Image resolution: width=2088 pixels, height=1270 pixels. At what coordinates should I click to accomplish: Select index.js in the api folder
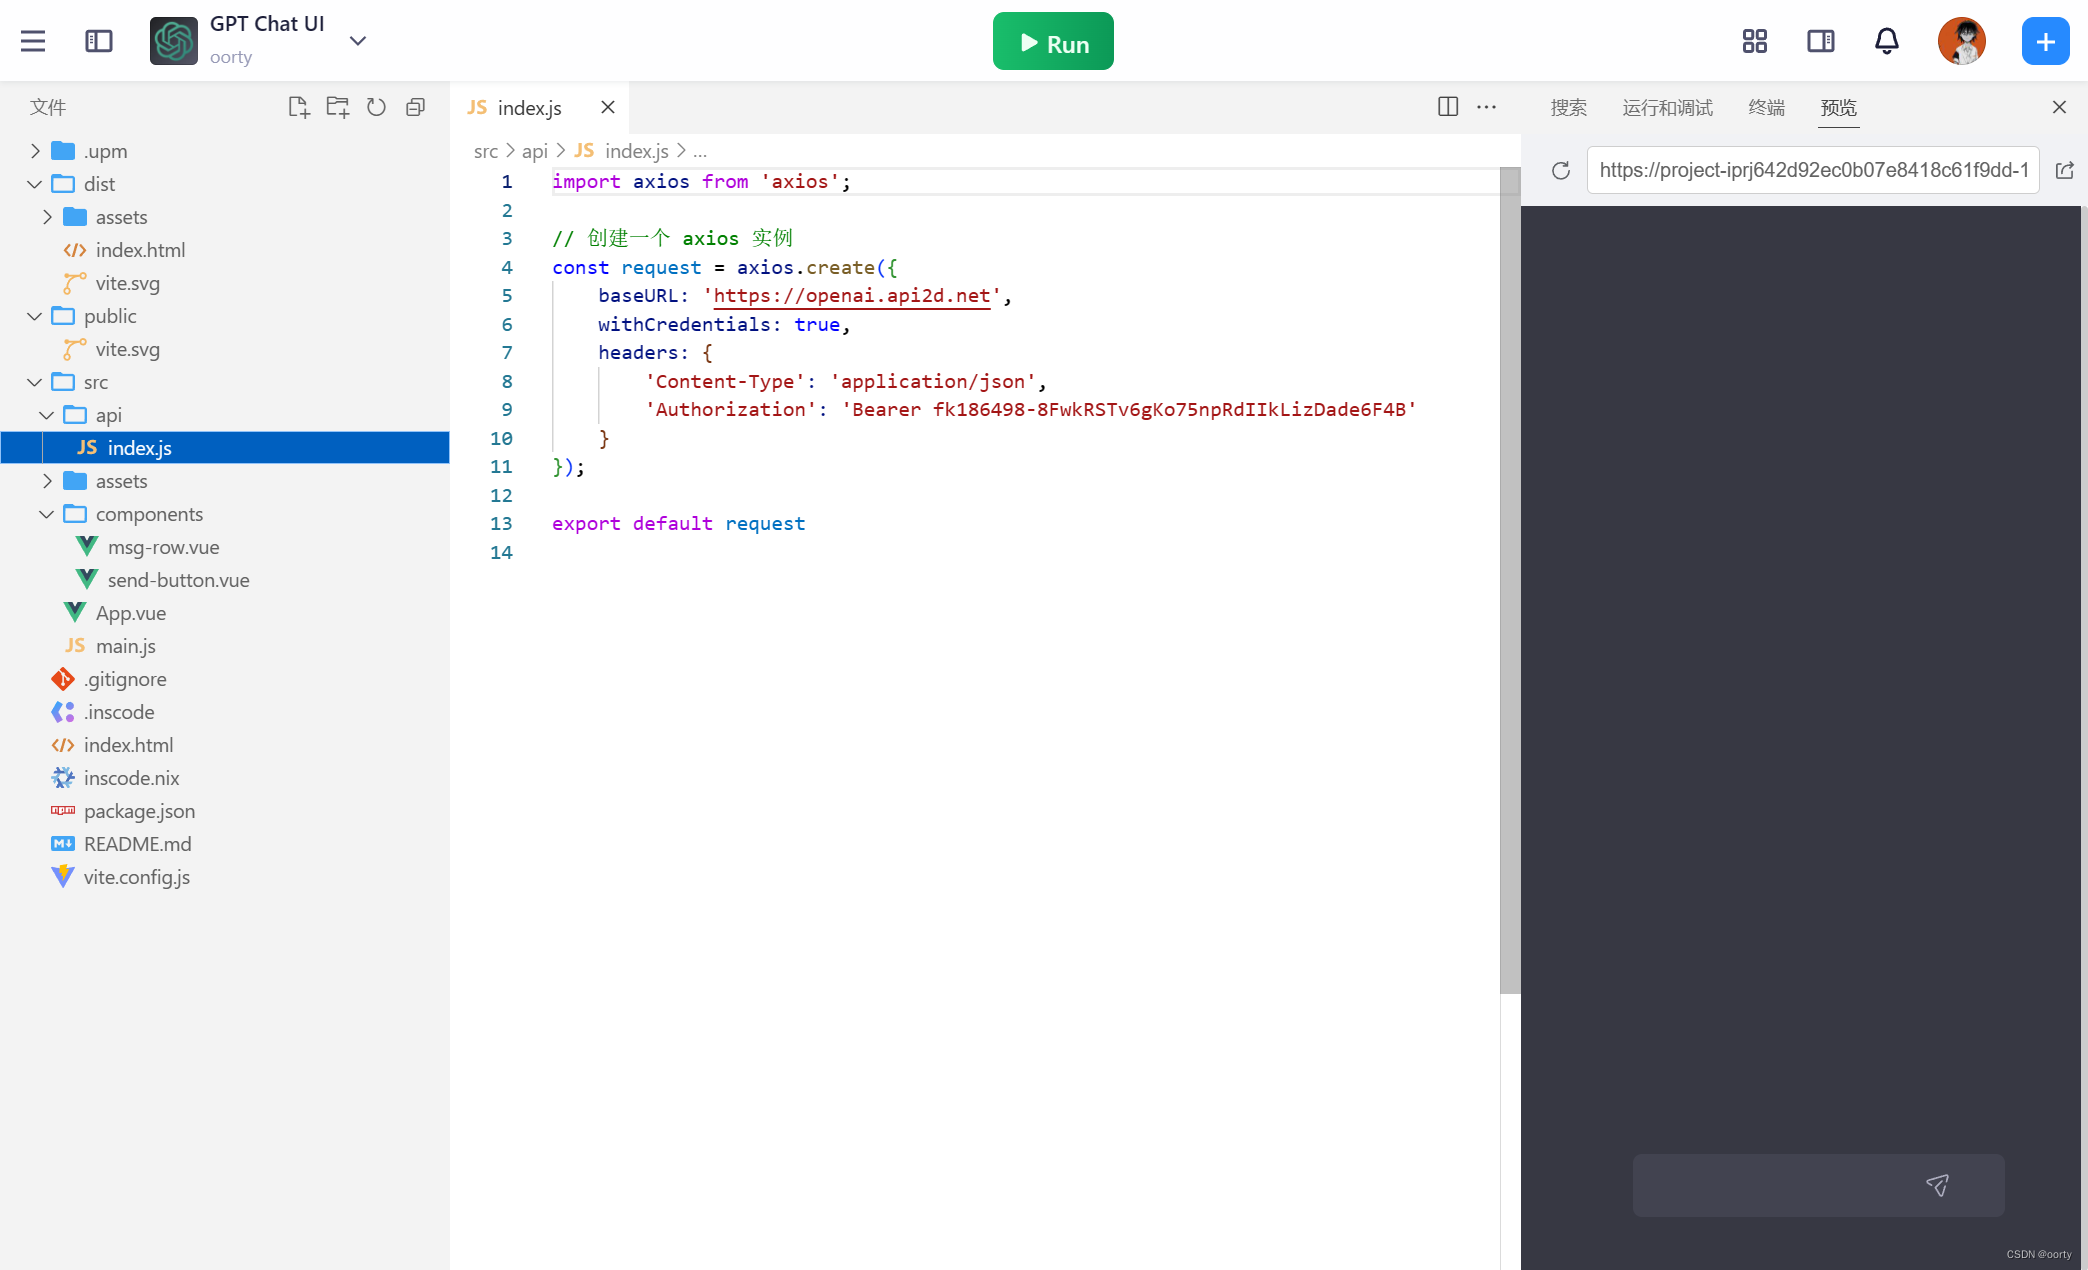point(225,448)
